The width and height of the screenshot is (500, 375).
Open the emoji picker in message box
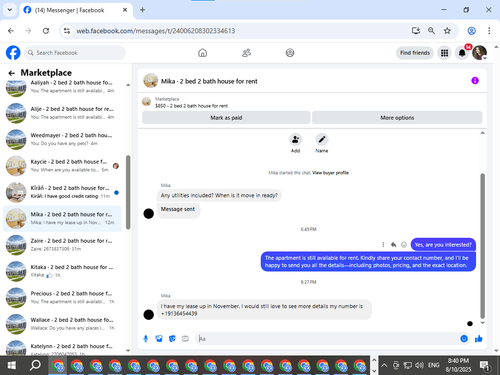point(464,339)
